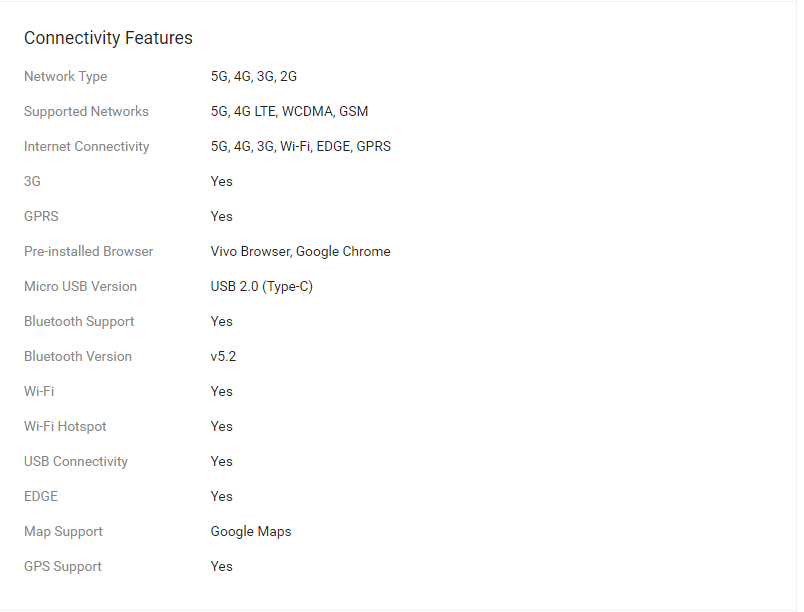Viewport: 804px width, 612px height.
Task: Click the Micro USB Version label
Action: [x=81, y=287]
